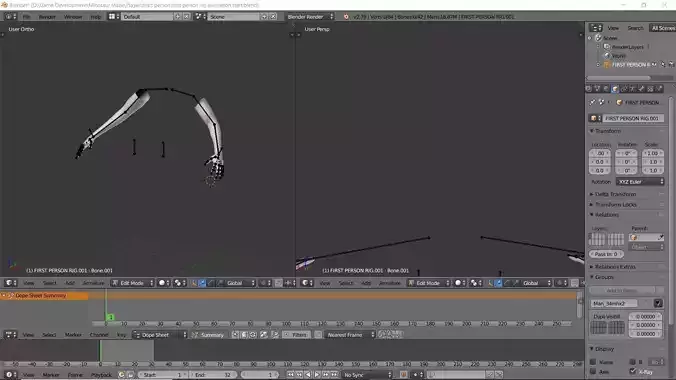Image resolution: width=676 pixels, height=380 pixels.
Task: Collapse the Groups panel
Action: tap(604, 277)
